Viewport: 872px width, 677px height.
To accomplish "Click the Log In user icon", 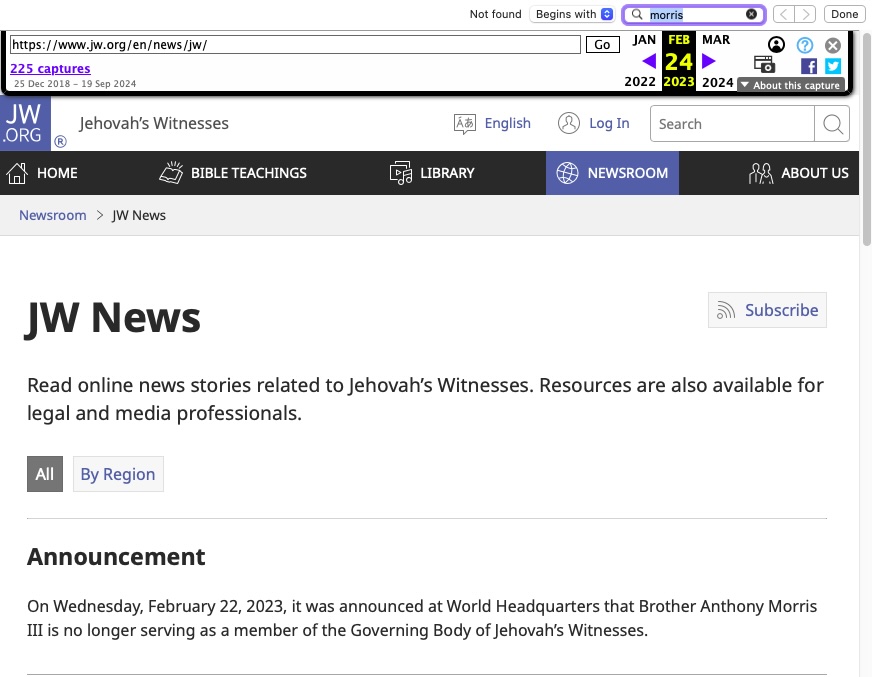I will tap(568, 123).
